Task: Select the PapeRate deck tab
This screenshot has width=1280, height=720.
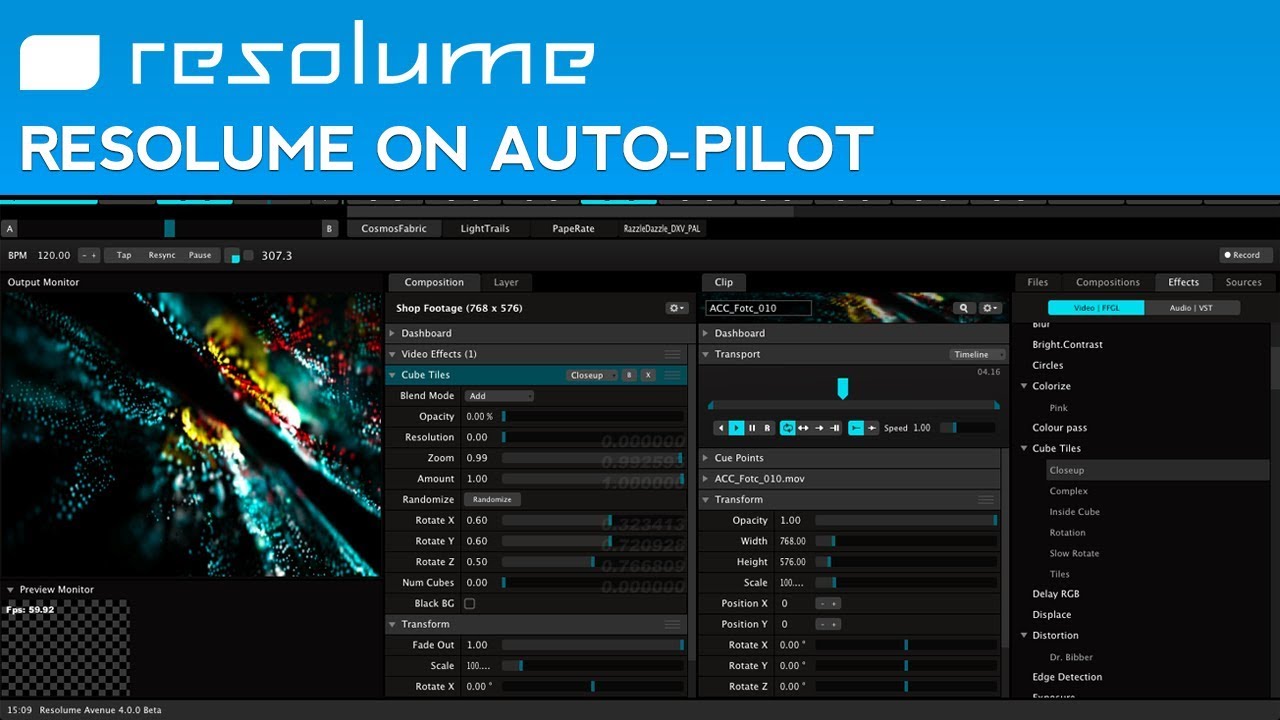Action: (573, 229)
